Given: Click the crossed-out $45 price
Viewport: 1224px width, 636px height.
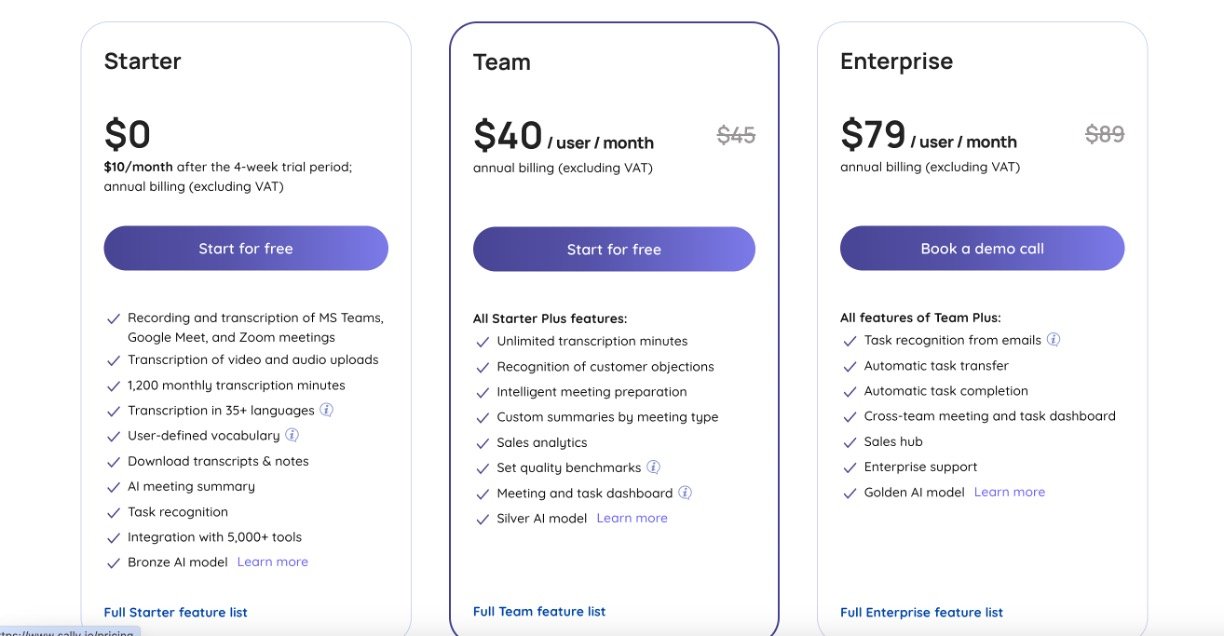Looking at the screenshot, I should 736,135.
